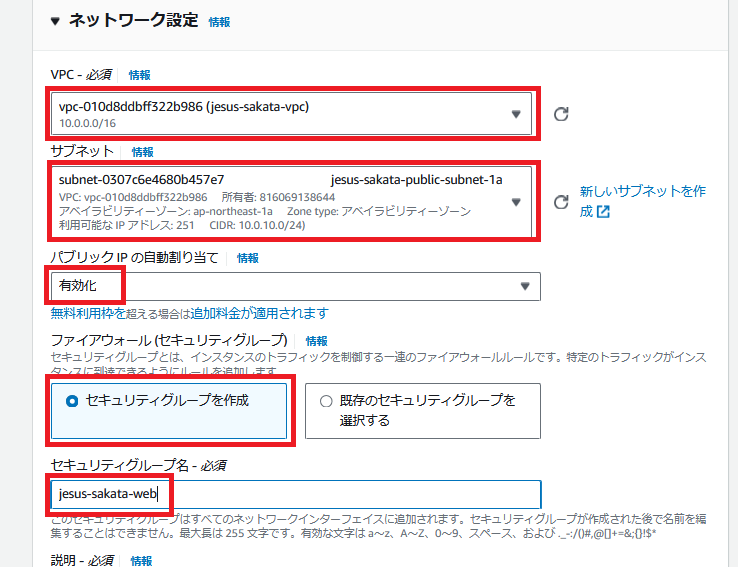Open 情報 link next to VPC label

(140, 75)
